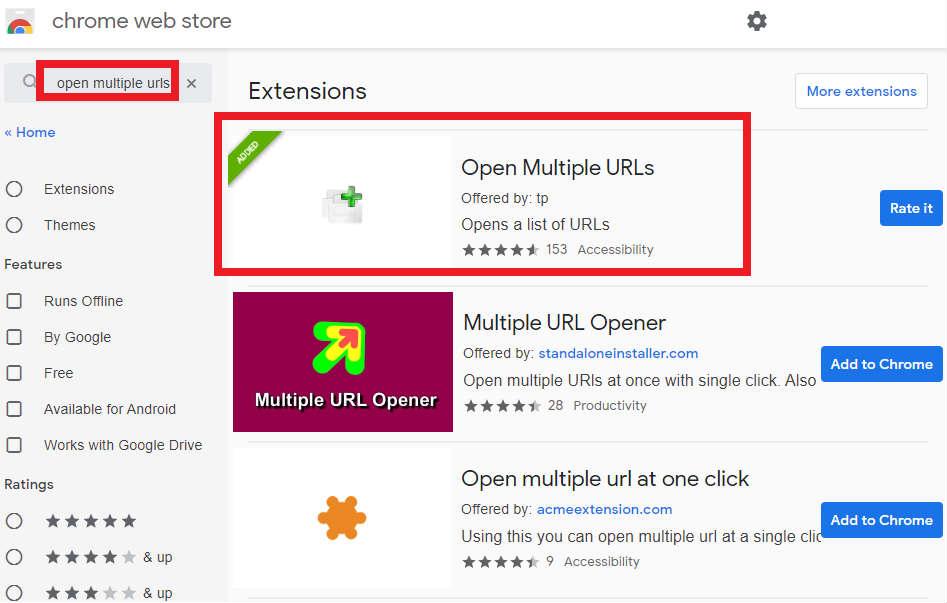
Task: Click the Rate it button
Action: pyautogui.click(x=911, y=208)
